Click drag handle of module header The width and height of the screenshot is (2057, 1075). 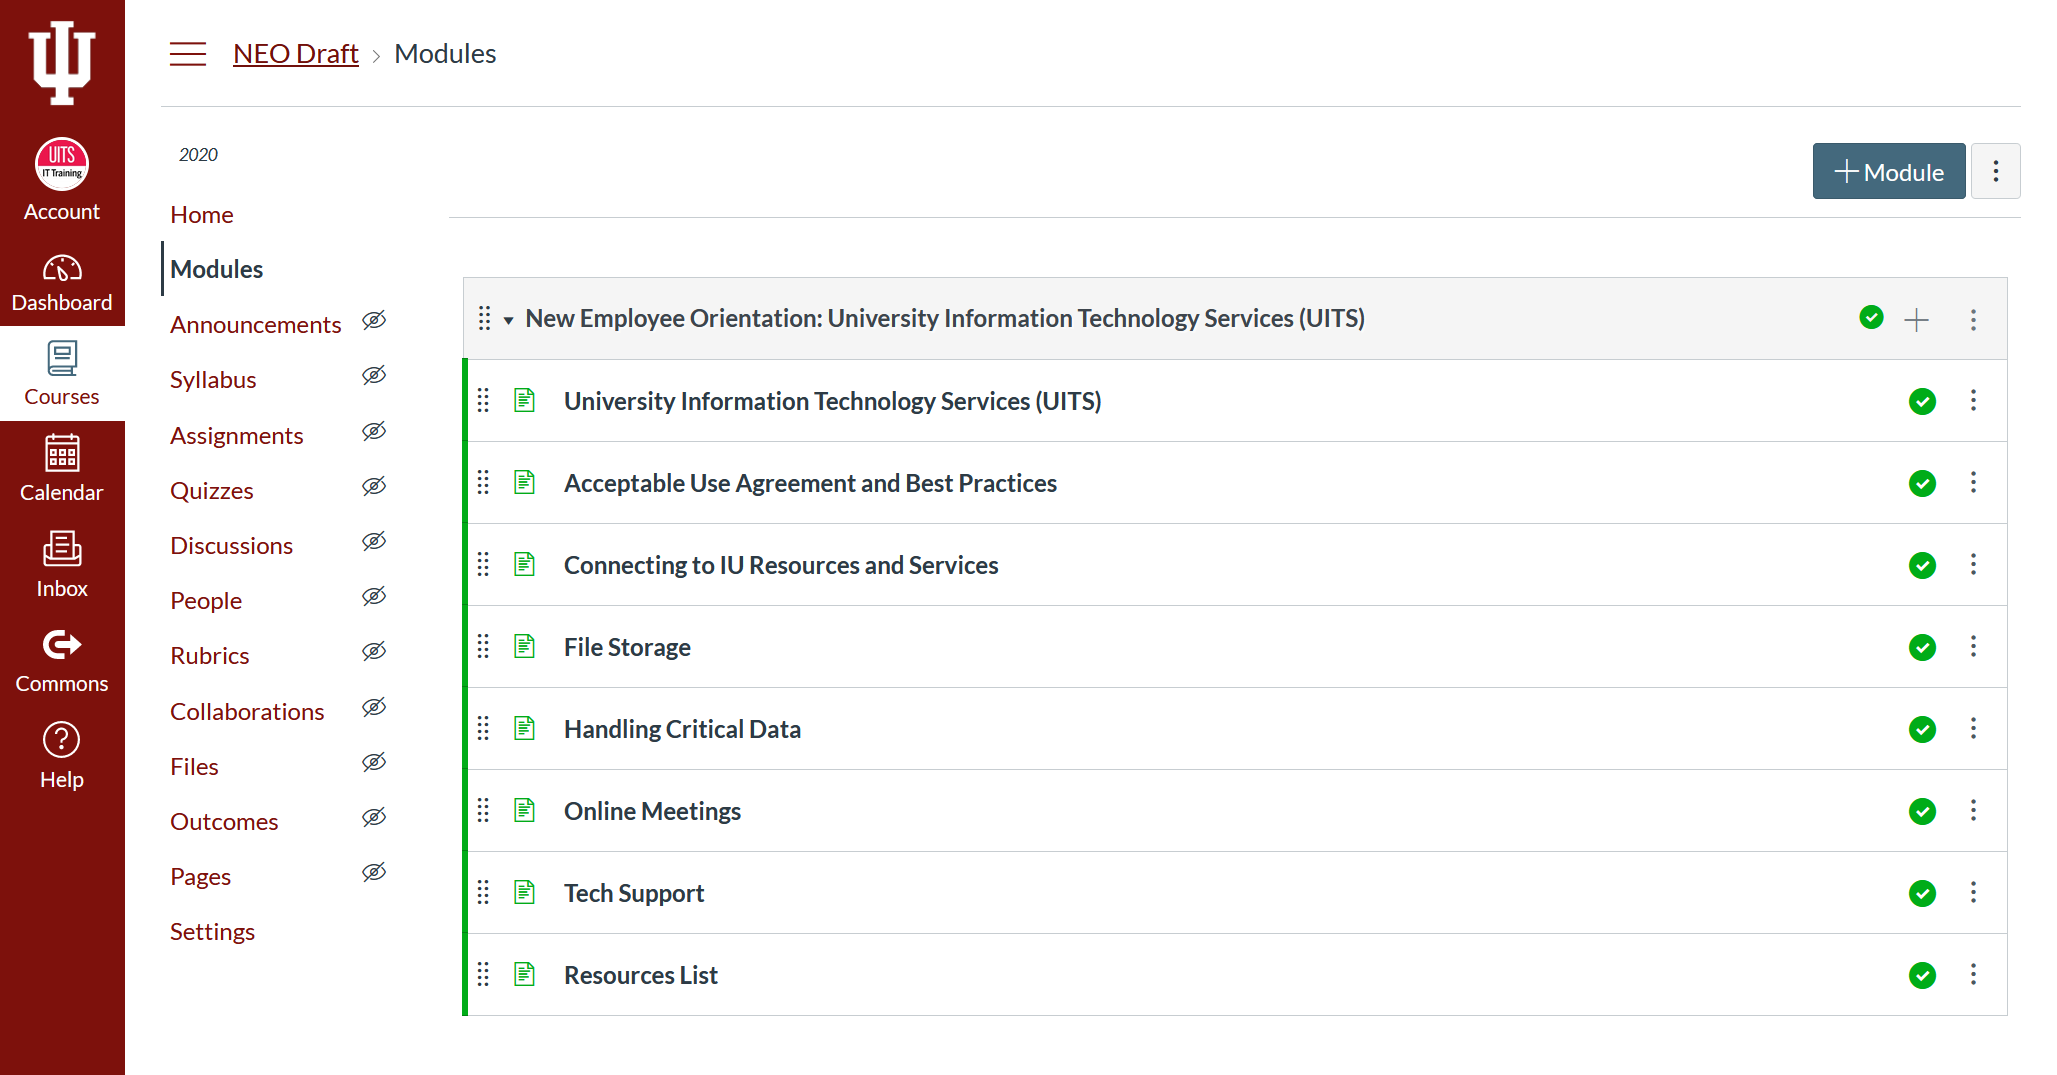(484, 318)
